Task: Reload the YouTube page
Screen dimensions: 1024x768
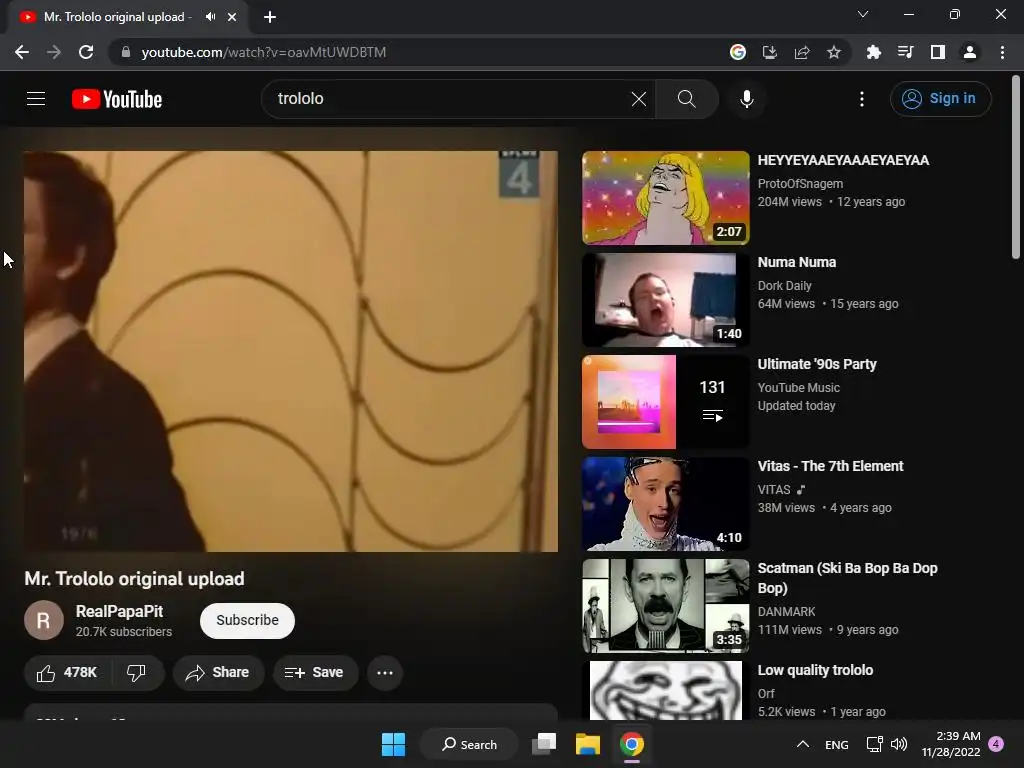Action: click(x=86, y=52)
